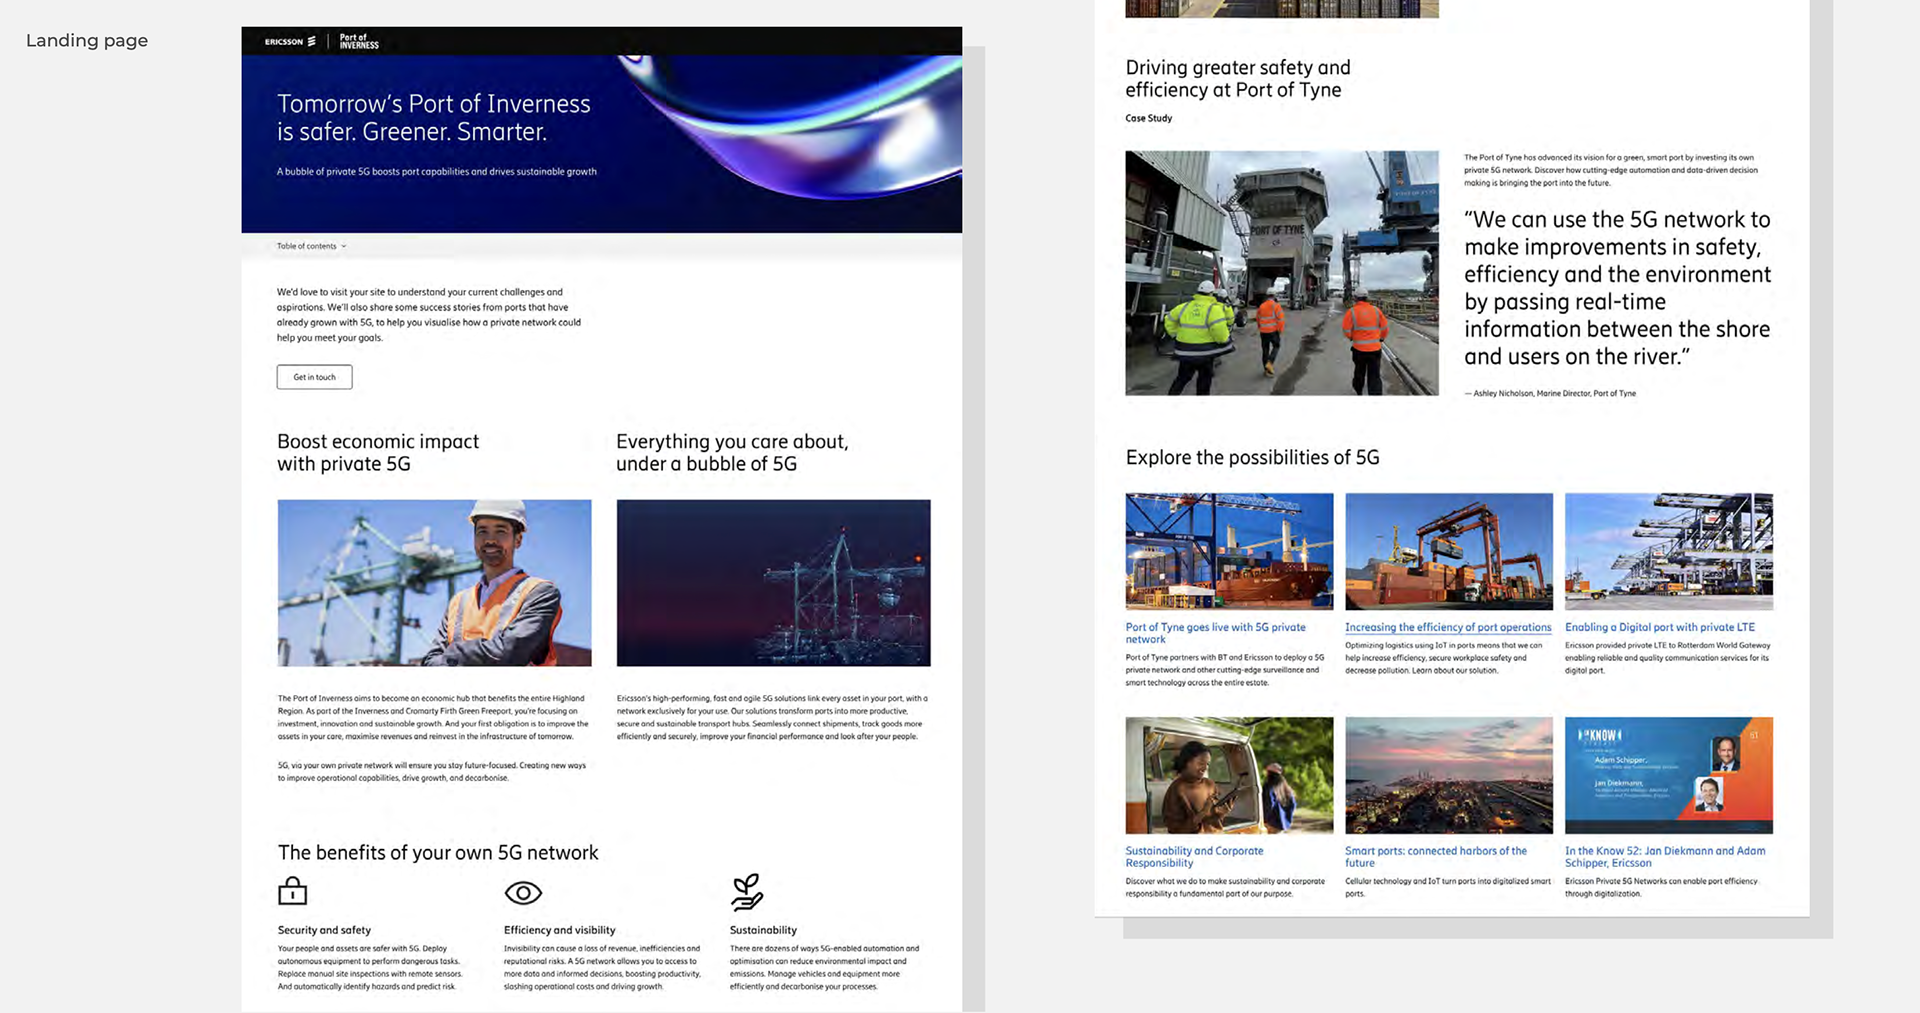The height and width of the screenshot is (1013, 1920).
Task: Click the In the Know podcast thumbnail
Action: point(1669,775)
